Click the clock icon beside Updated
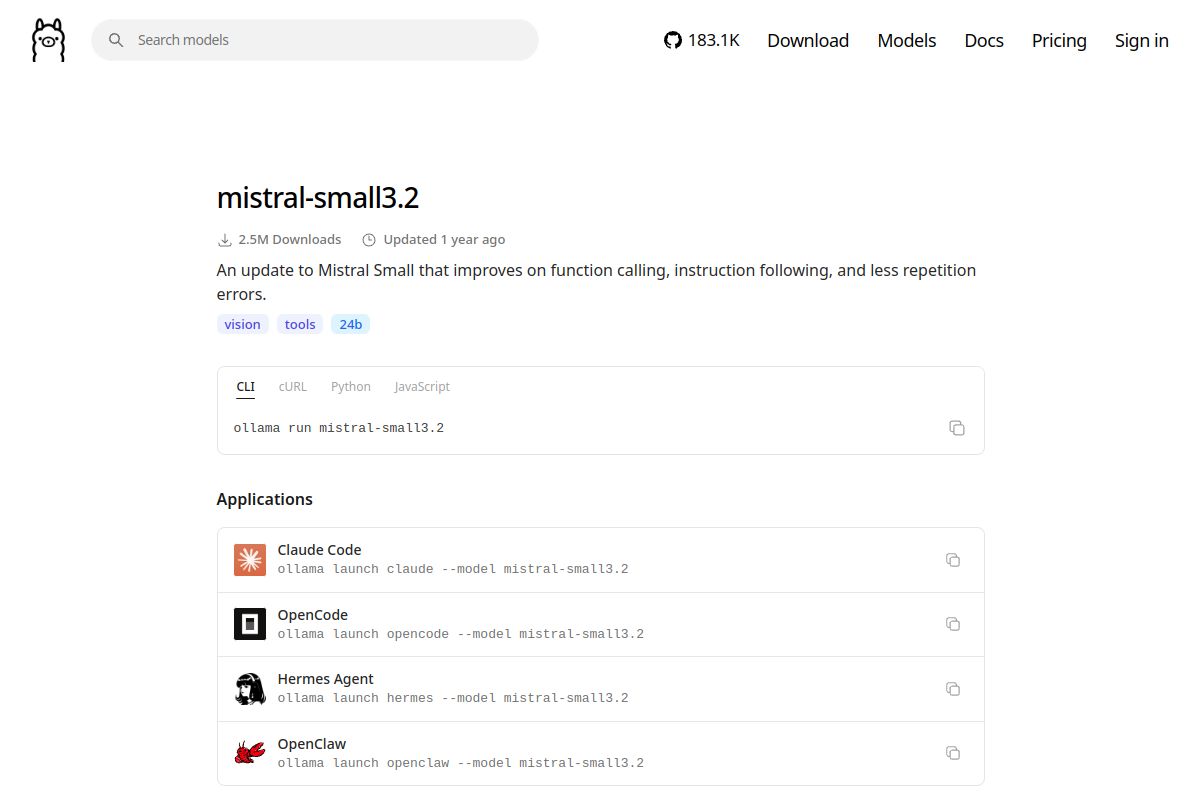The height and width of the screenshot is (800, 1200). coord(369,240)
